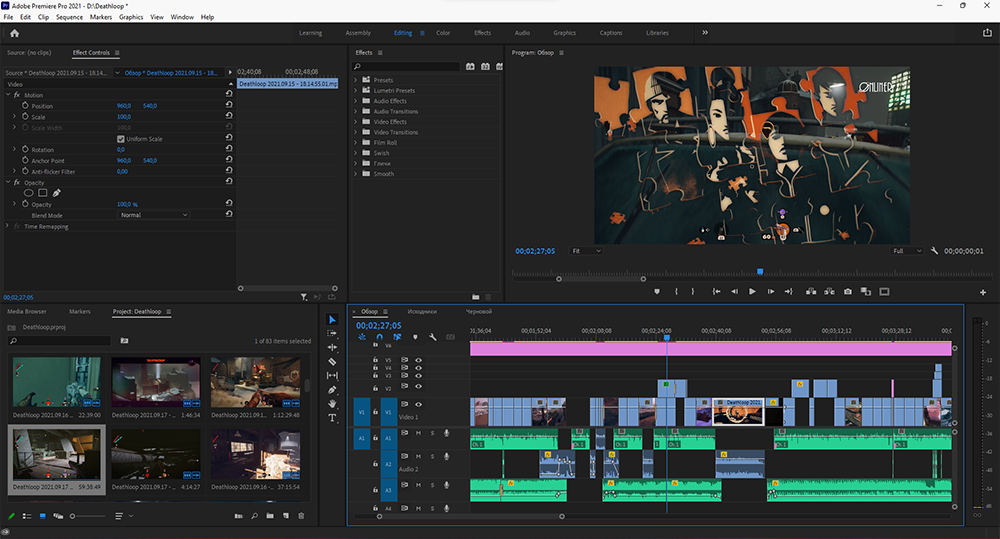Select the Razor tool in the toolbar
1000x539 pixels.
coord(333,361)
